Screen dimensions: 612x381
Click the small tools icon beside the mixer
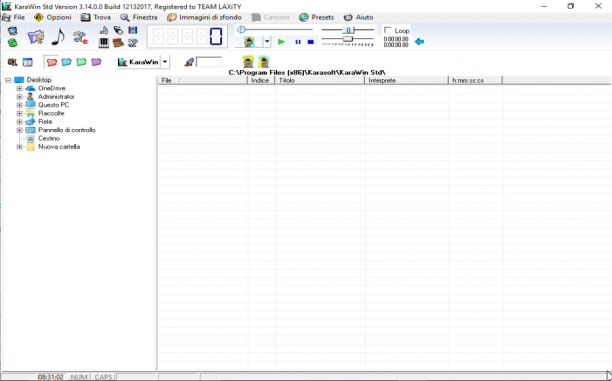tap(133, 43)
